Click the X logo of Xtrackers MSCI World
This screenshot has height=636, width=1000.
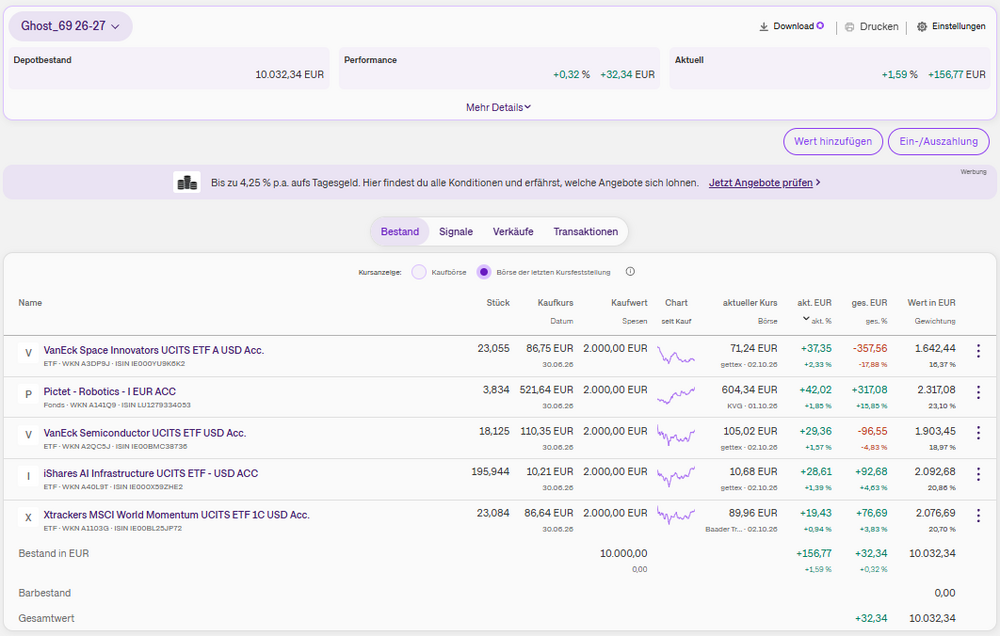(28, 517)
